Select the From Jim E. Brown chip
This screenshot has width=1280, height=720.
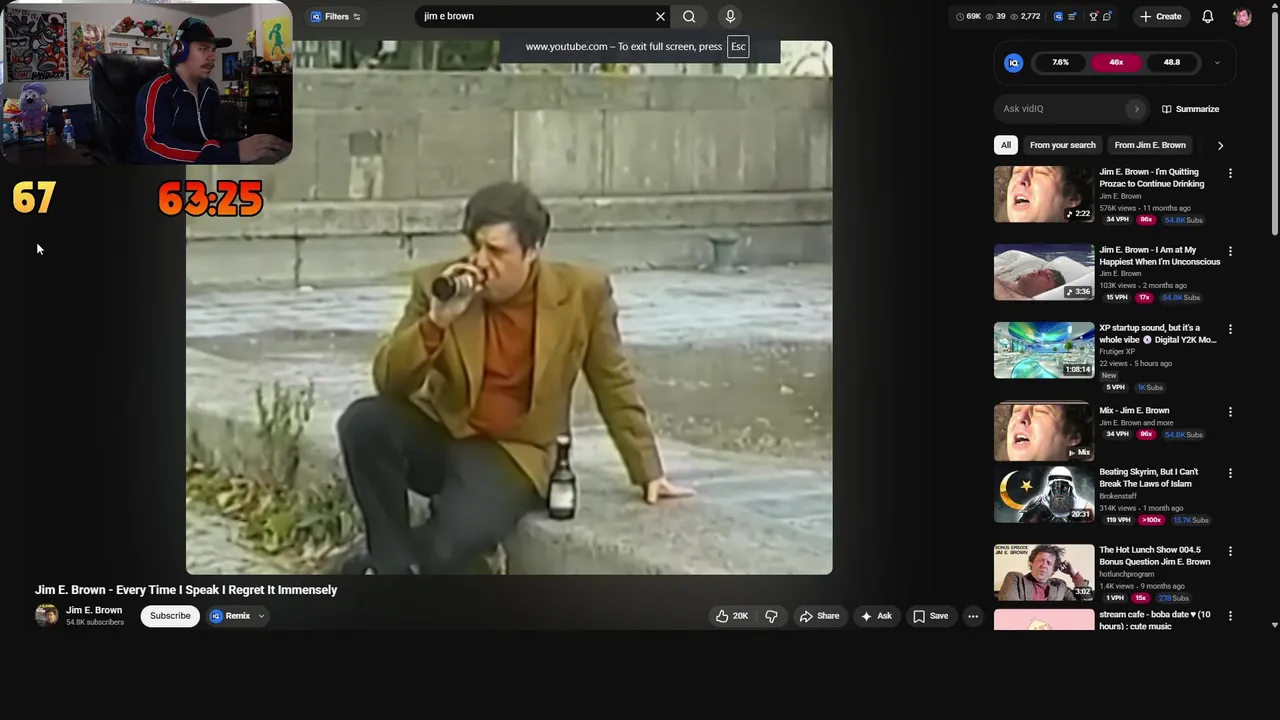(x=1149, y=145)
